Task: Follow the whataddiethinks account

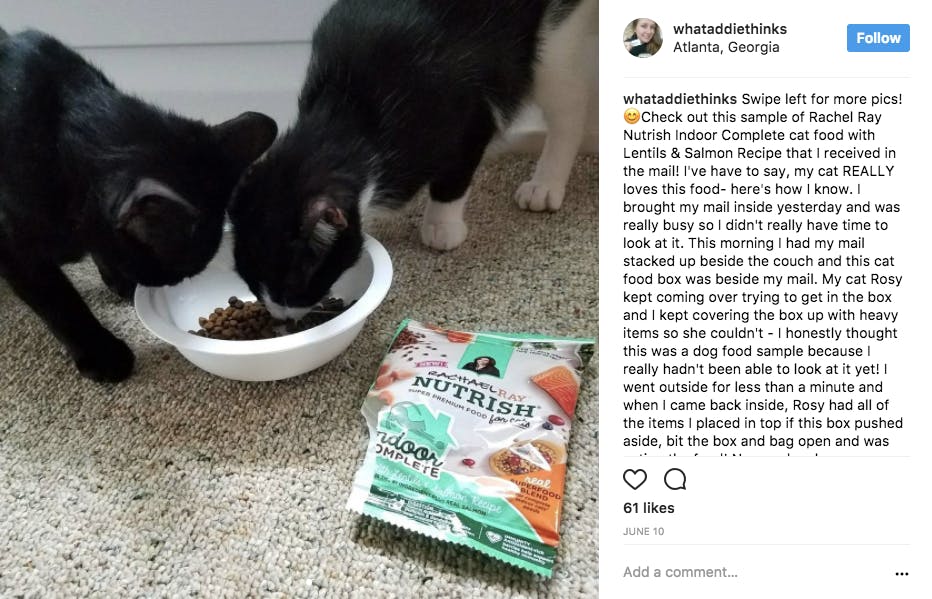Action: pyautogui.click(x=878, y=38)
